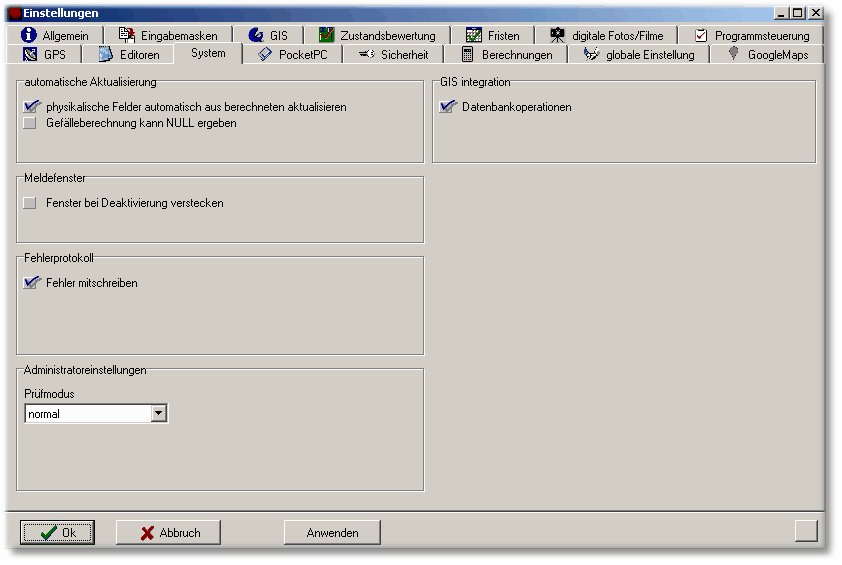Switch to the Sicherheit tab
Viewport: 842px width, 565px height.
pos(395,55)
